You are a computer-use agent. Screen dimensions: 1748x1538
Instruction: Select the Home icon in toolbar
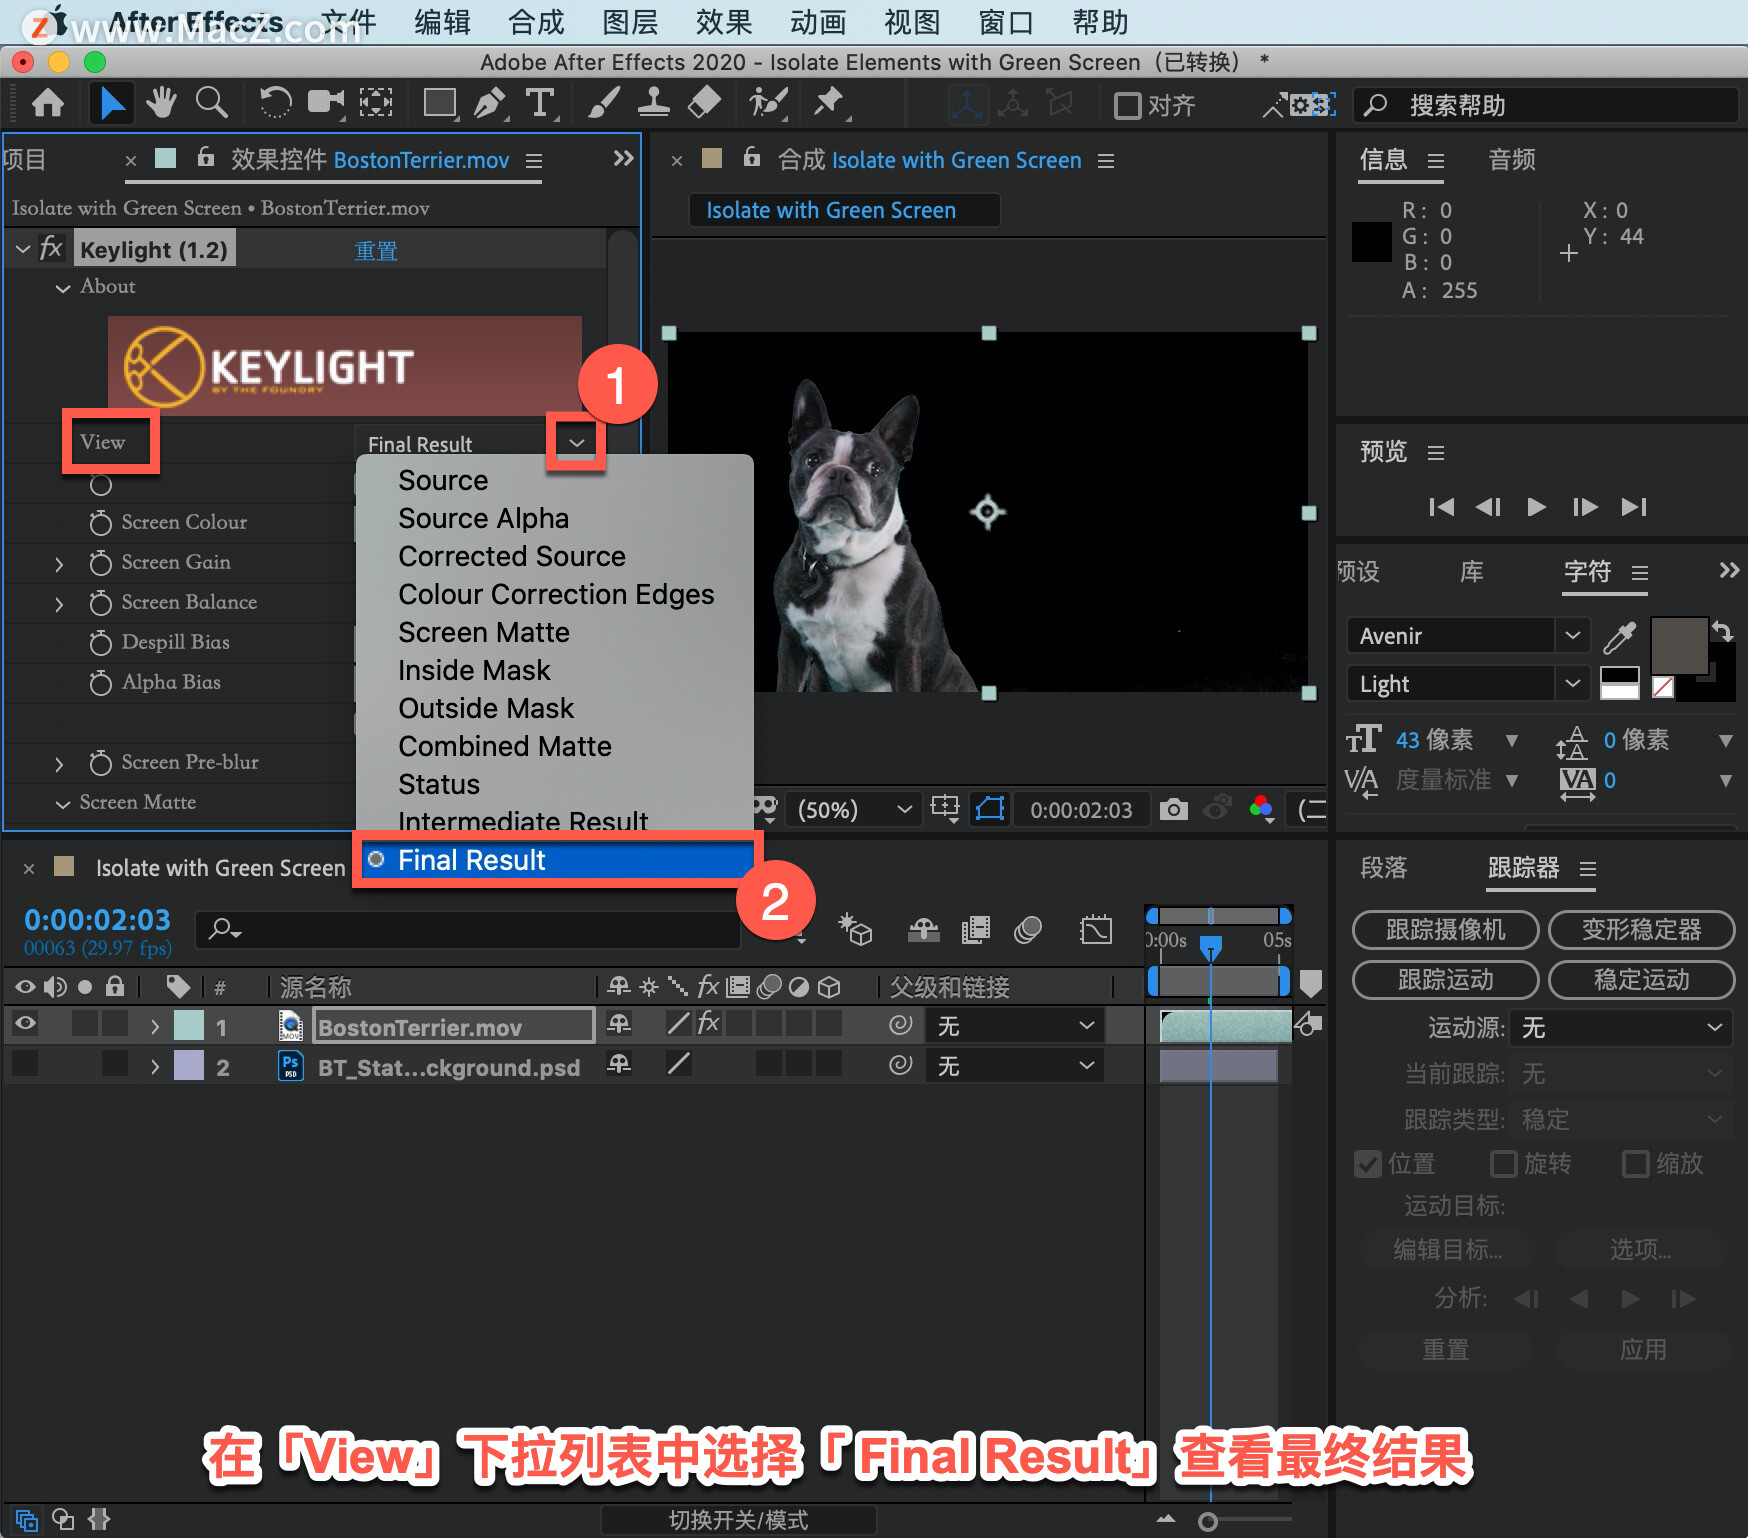point(48,103)
